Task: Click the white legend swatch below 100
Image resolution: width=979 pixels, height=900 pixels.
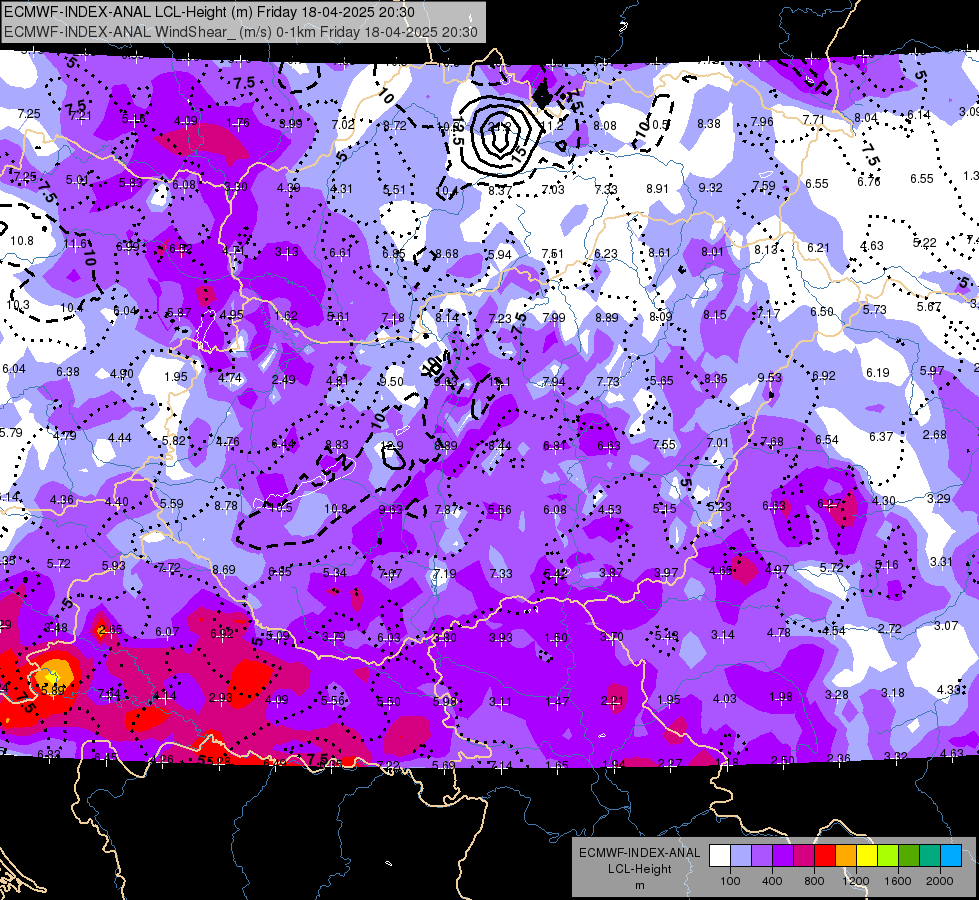Action: pyautogui.click(x=720, y=855)
